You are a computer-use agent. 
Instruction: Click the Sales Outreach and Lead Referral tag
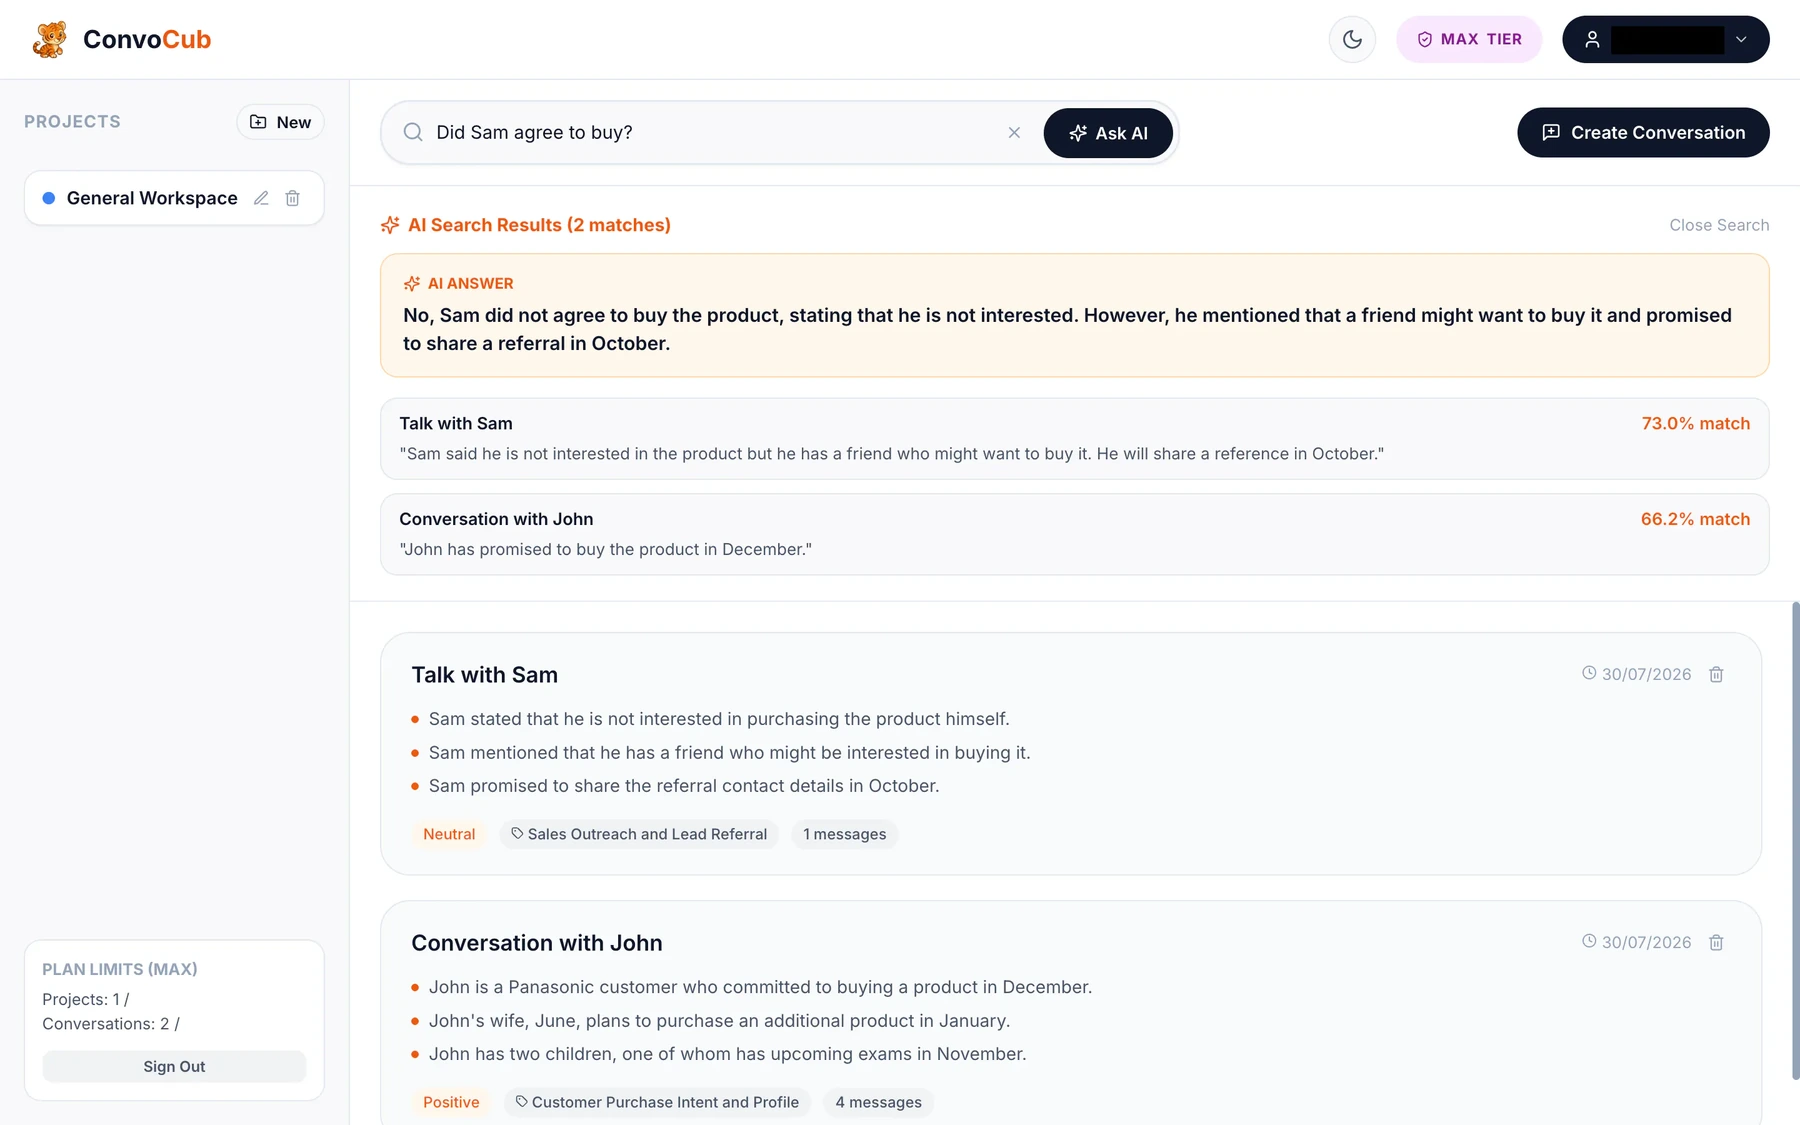[639, 834]
